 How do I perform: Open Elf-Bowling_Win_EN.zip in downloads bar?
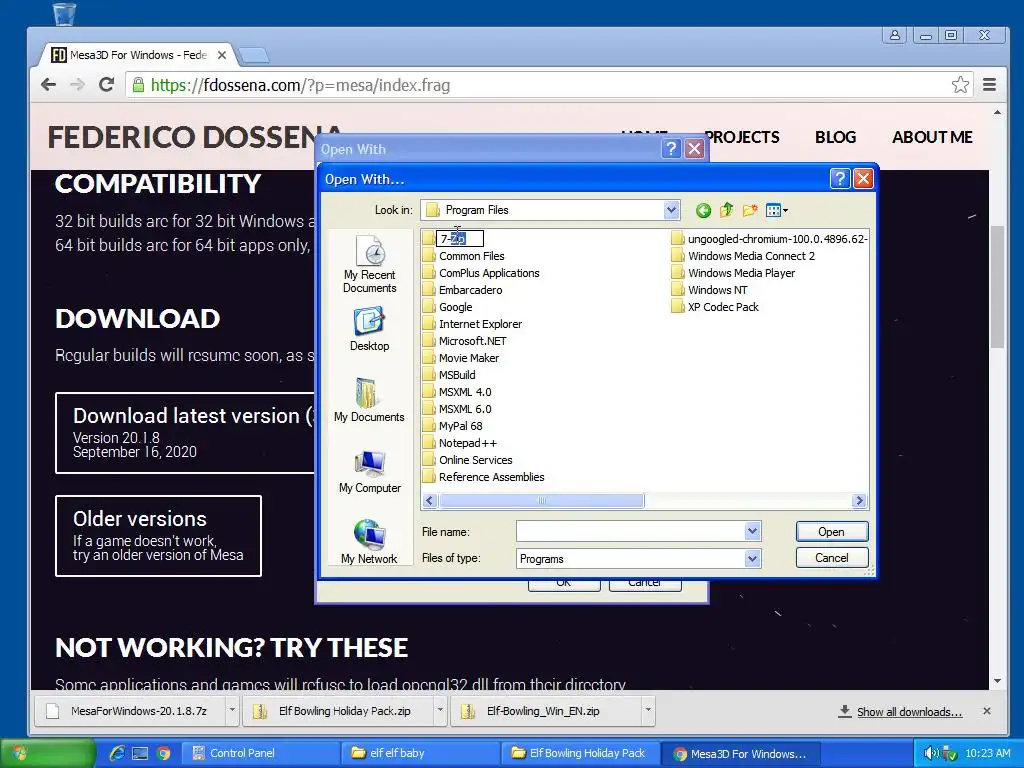point(546,711)
